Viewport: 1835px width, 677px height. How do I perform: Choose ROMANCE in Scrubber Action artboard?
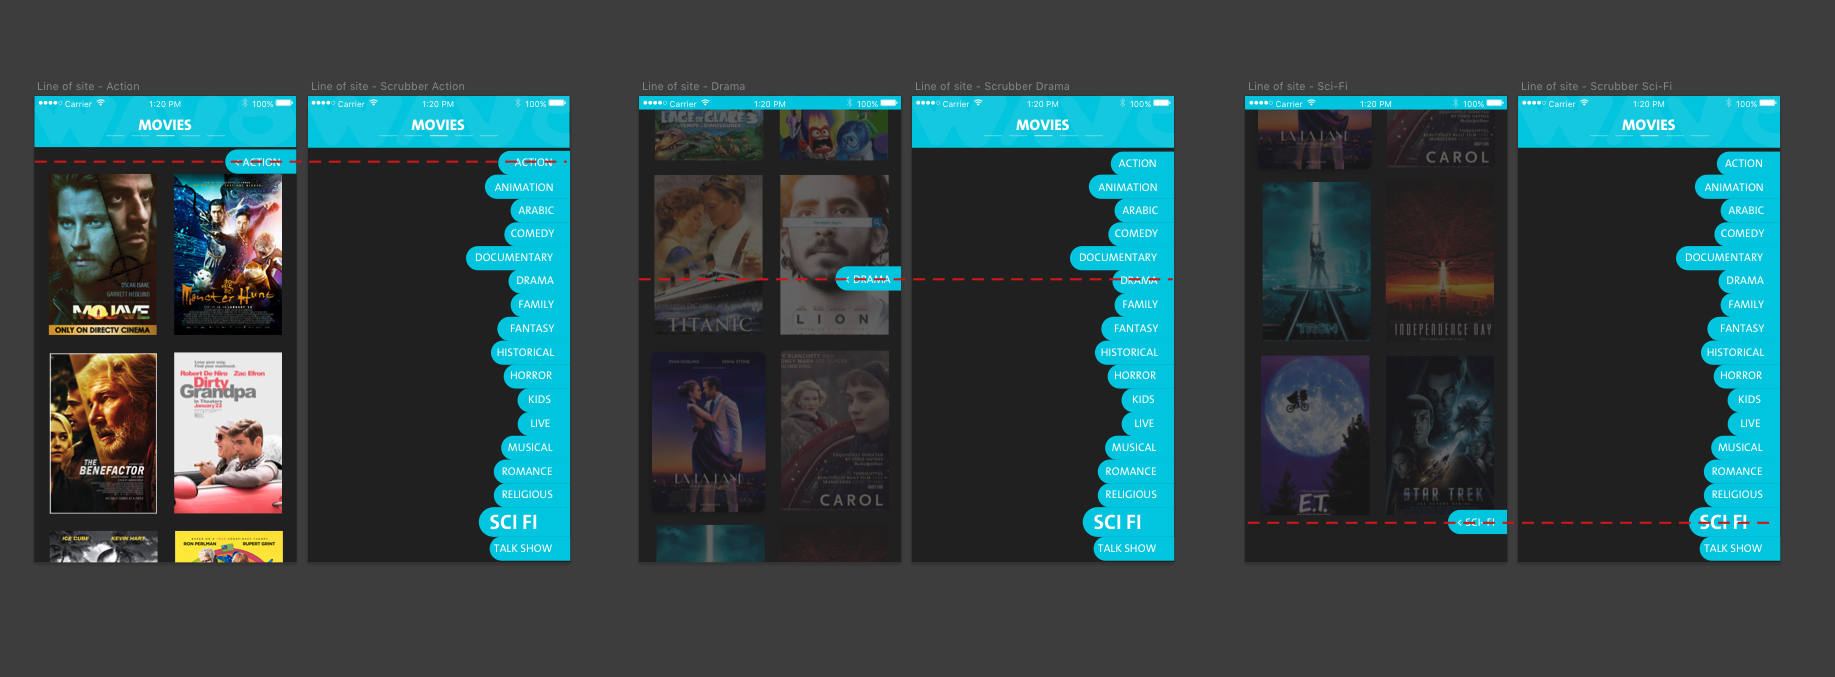coord(531,471)
